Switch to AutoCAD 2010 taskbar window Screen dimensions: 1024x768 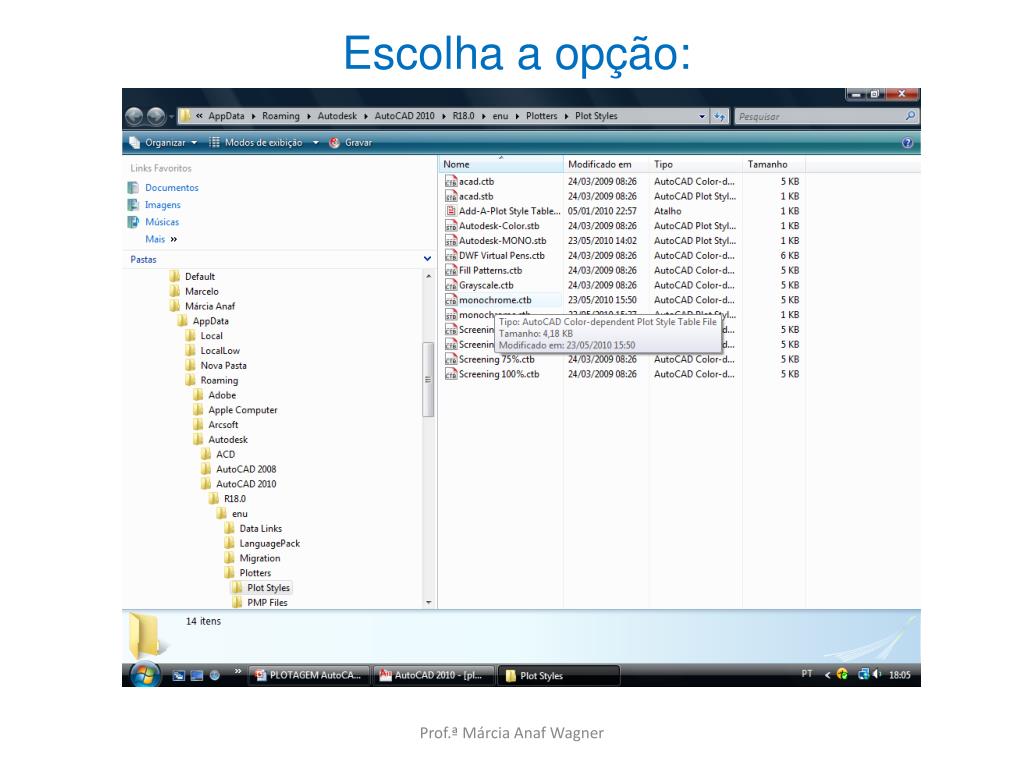pos(434,675)
